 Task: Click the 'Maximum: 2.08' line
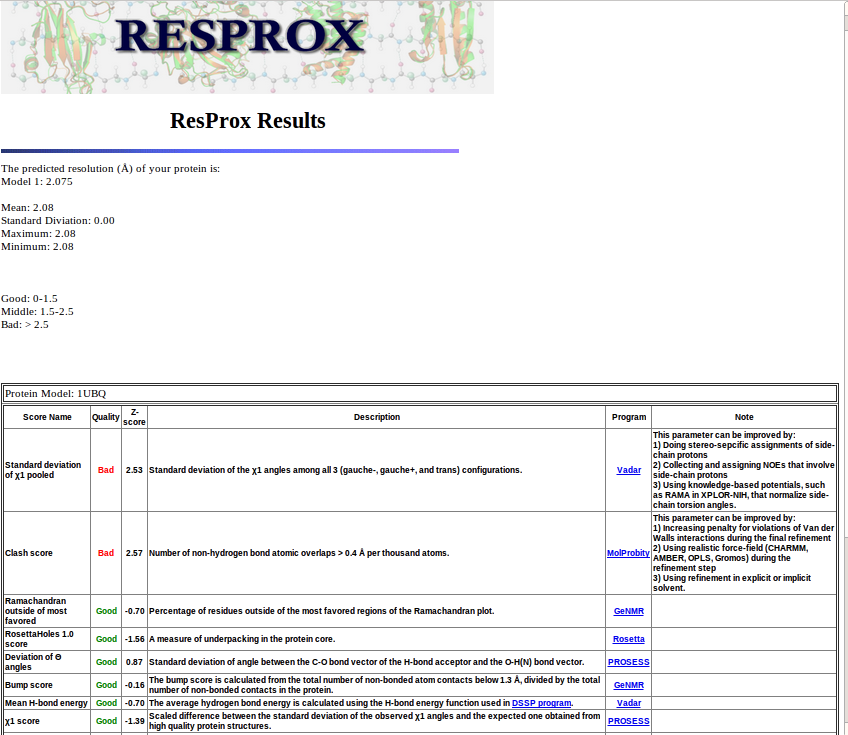point(38,234)
